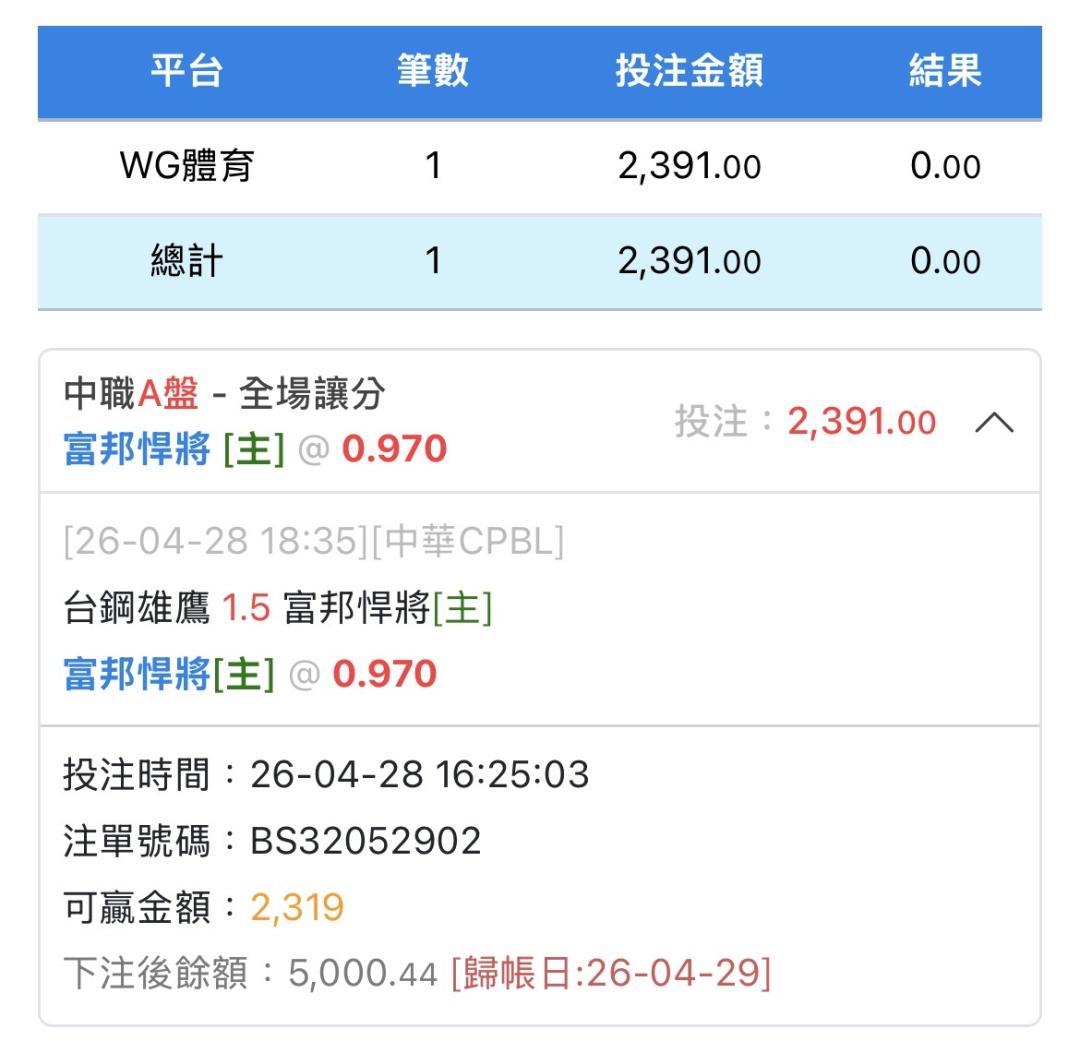Click the 平台 column header

click(187, 72)
